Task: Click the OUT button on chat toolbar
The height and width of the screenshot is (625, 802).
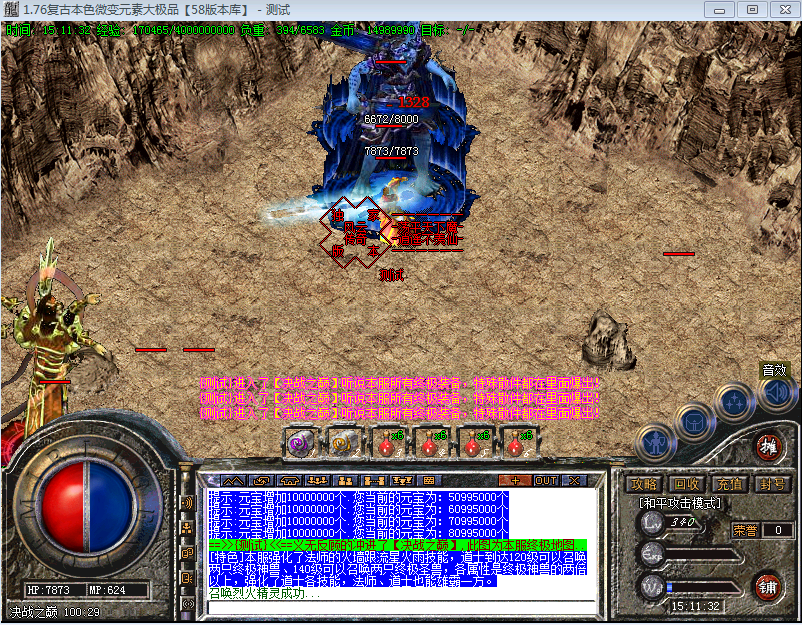Action: [x=546, y=481]
